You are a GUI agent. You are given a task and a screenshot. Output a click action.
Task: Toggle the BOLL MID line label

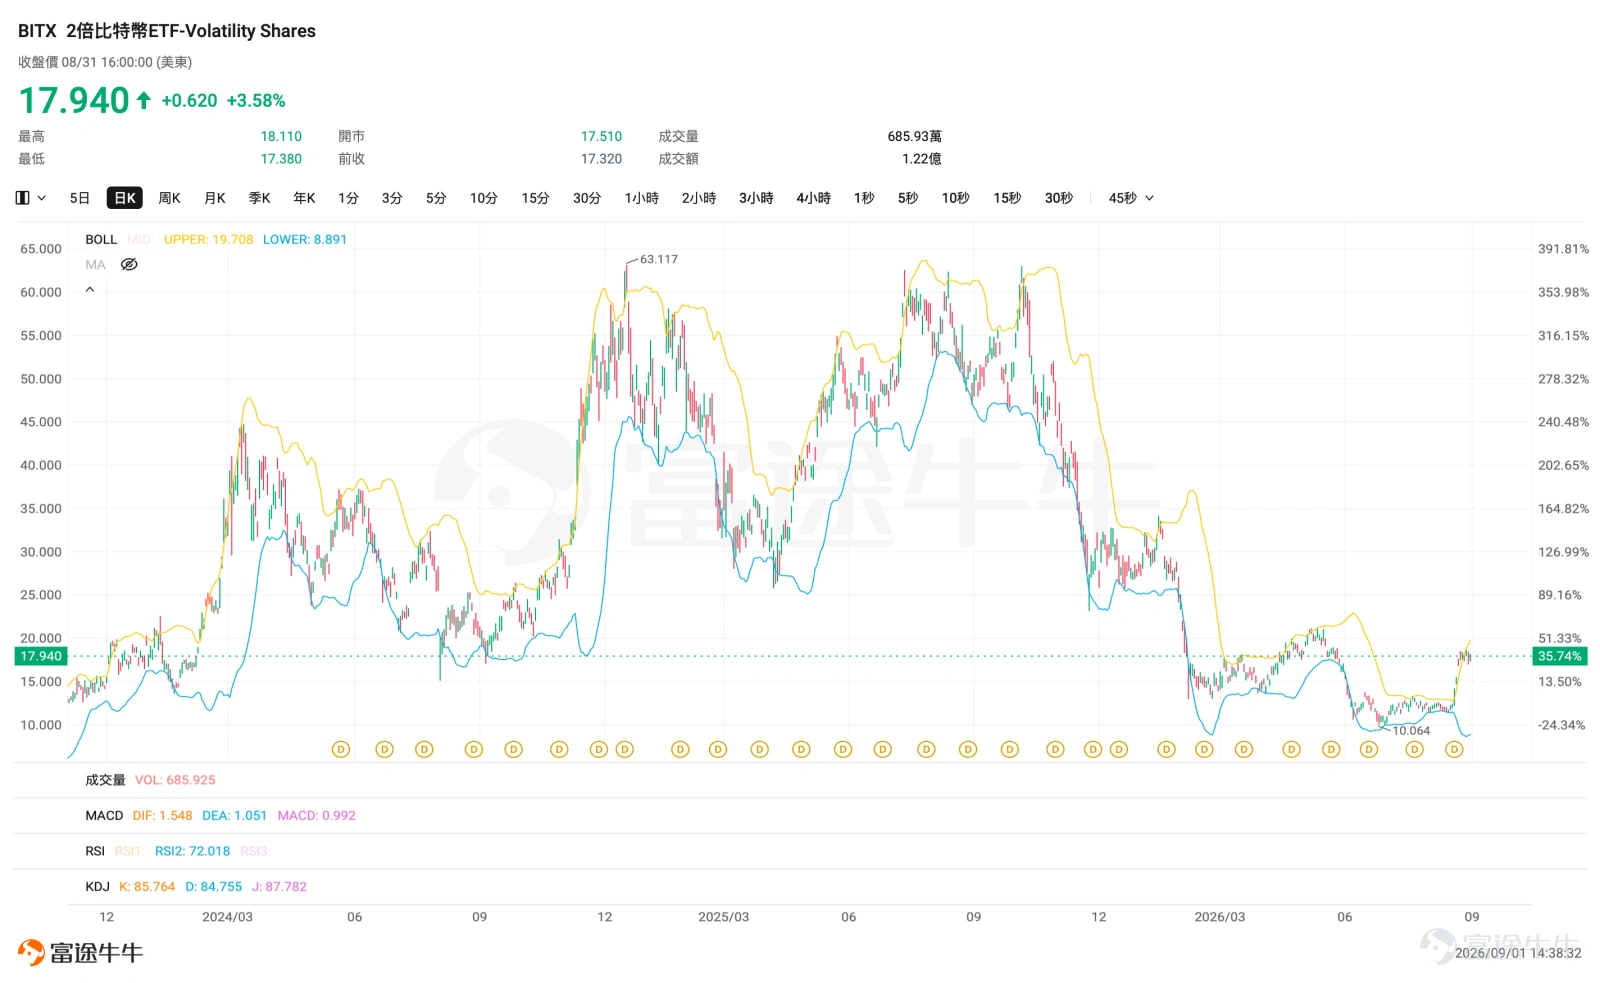[140, 240]
